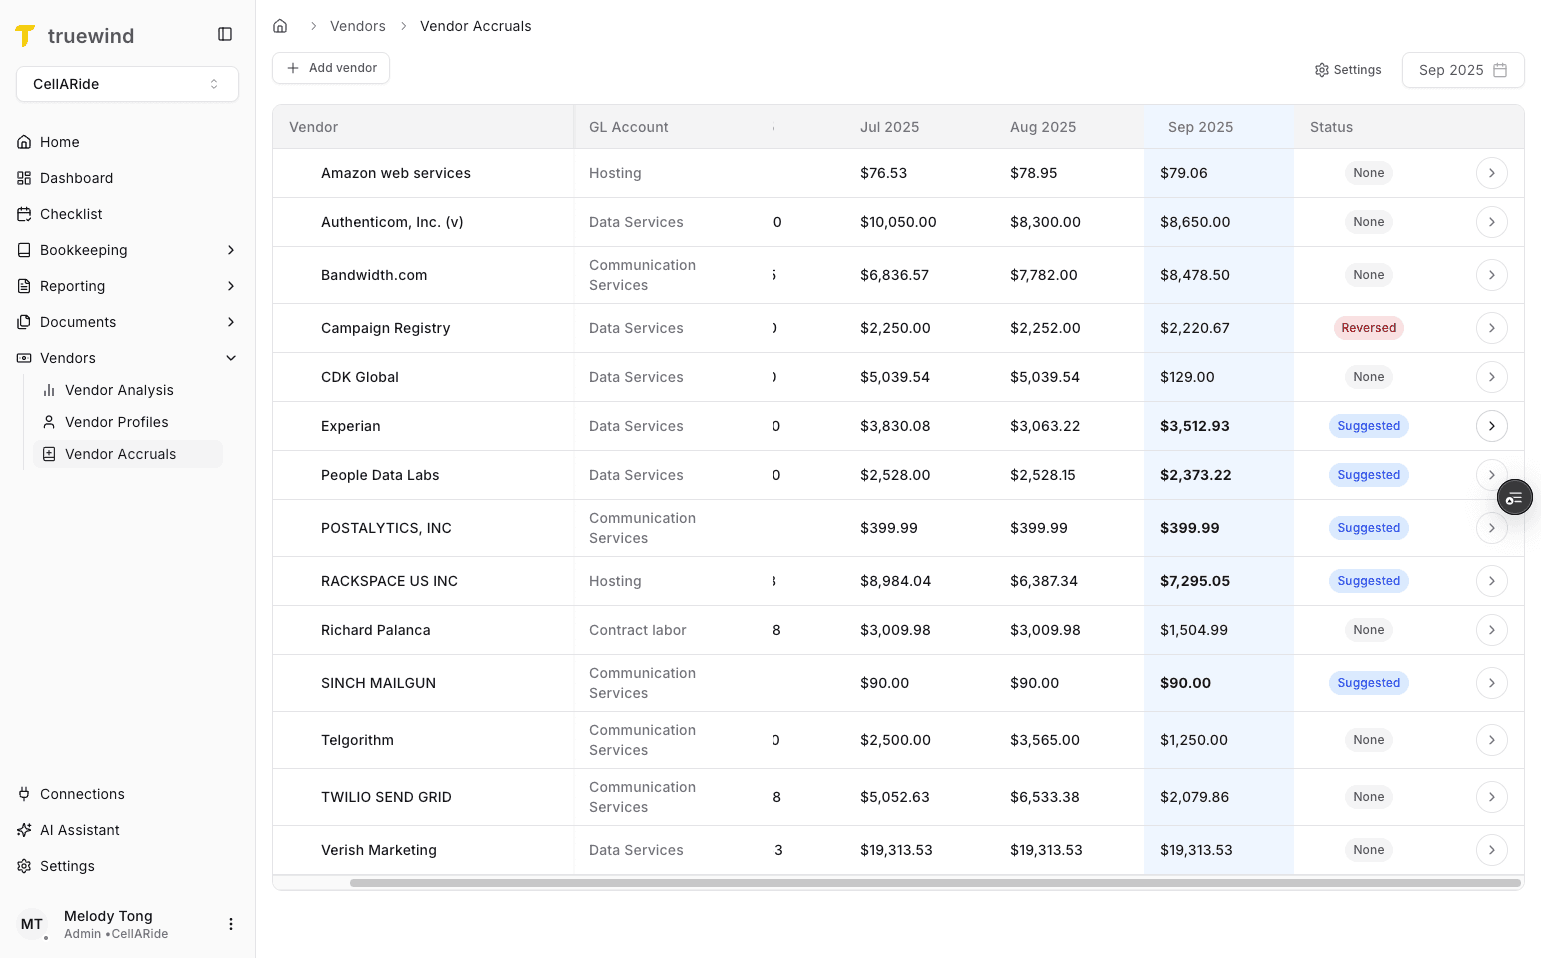Open Telgorithm row arrow

point(1492,740)
